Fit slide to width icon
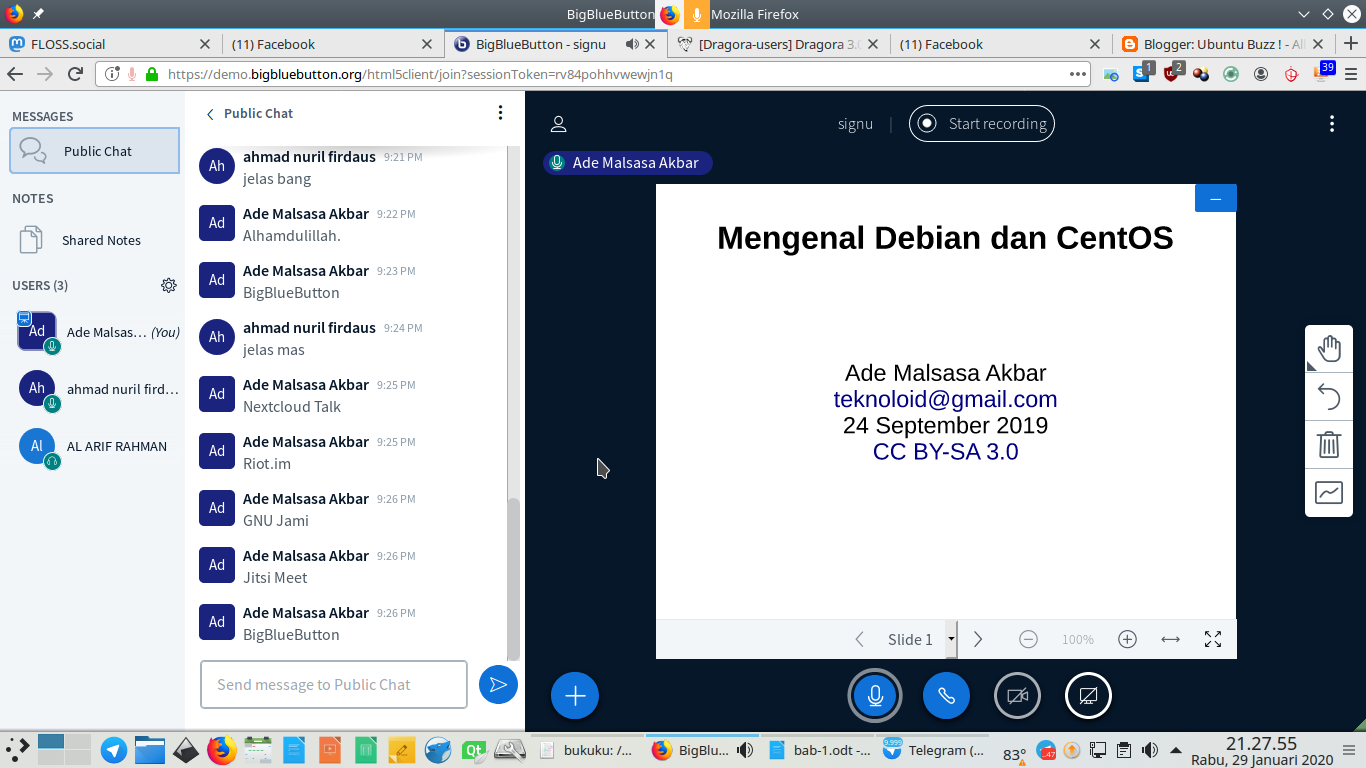The height and width of the screenshot is (768, 1366). tap(1170, 639)
